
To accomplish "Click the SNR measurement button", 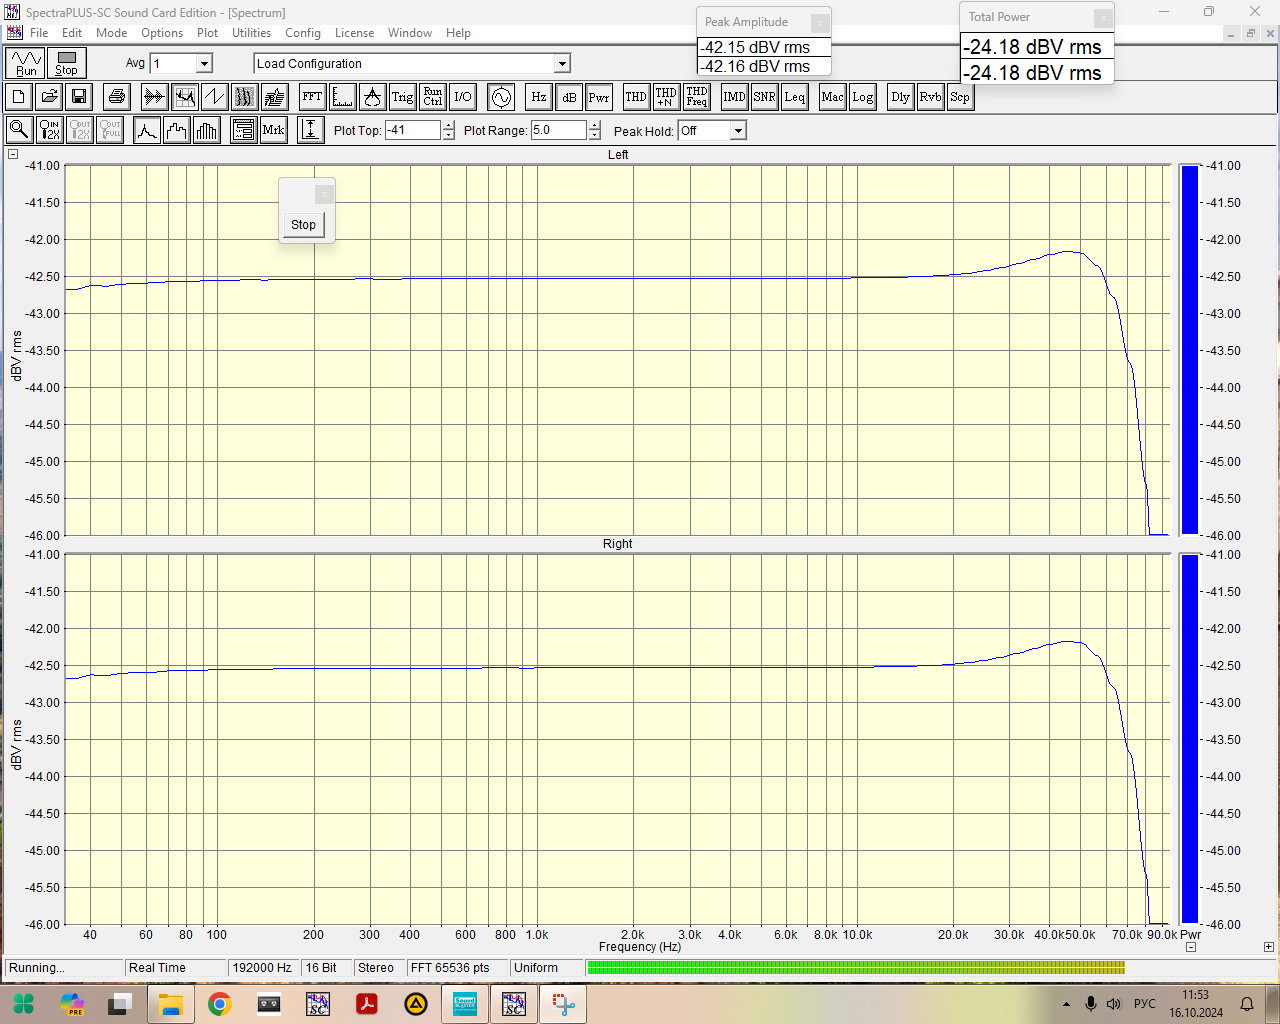I will tap(764, 97).
